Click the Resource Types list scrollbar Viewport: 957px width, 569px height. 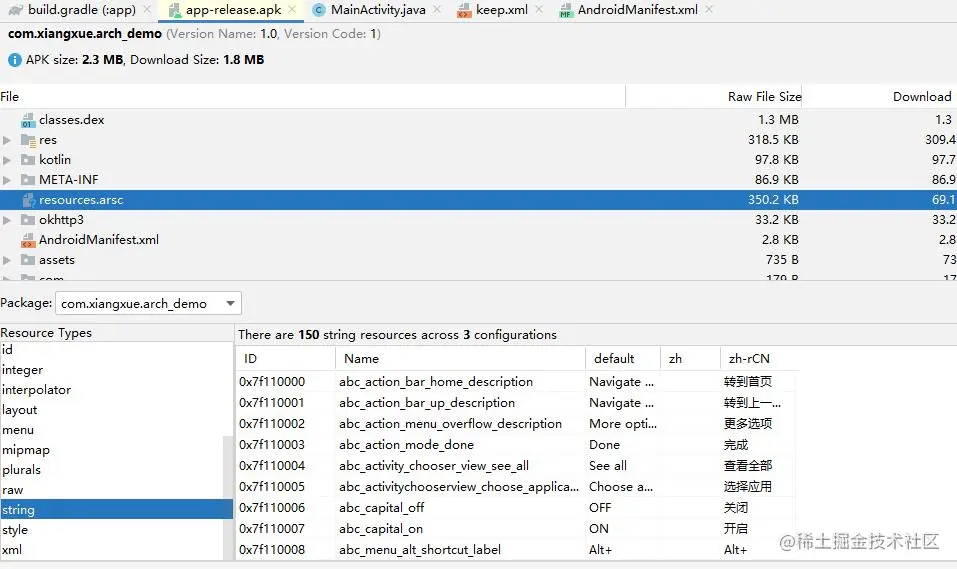(x=228, y=498)
